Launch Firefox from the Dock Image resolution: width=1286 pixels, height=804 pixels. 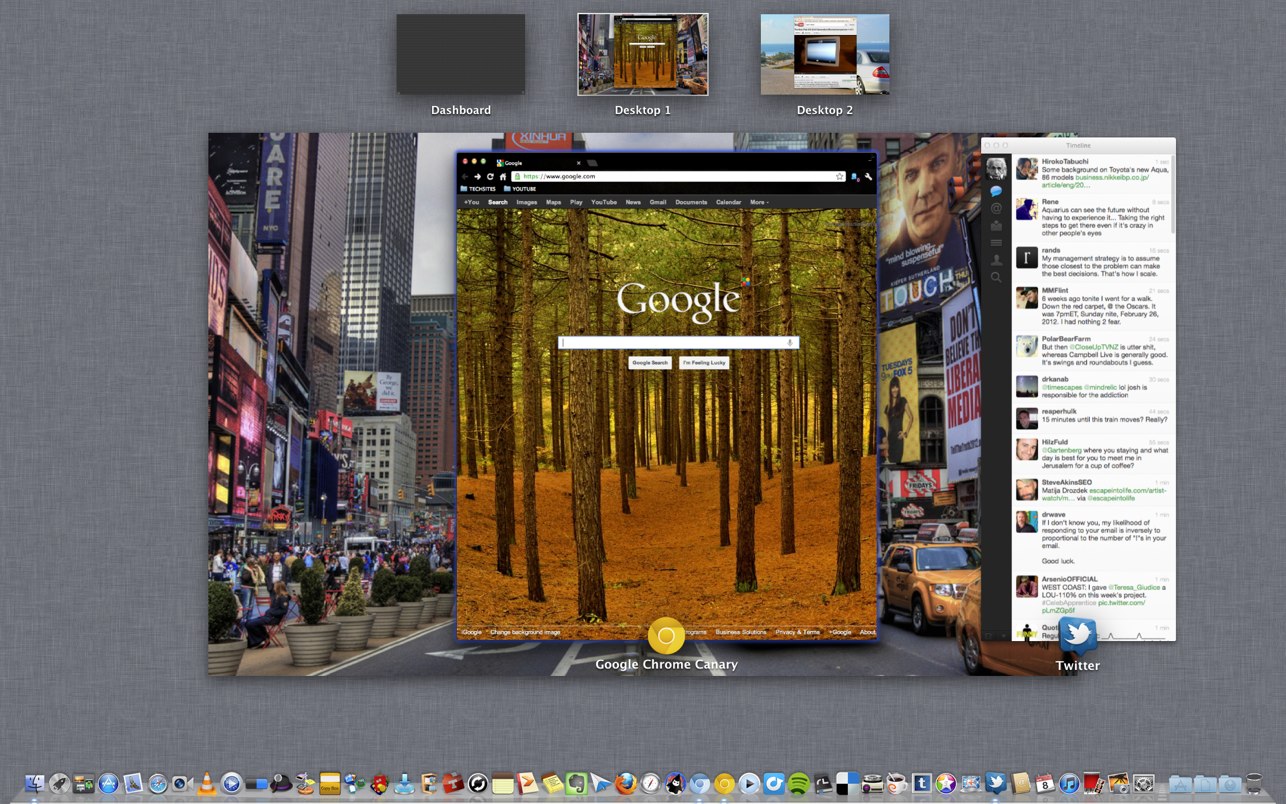(626, 783)
